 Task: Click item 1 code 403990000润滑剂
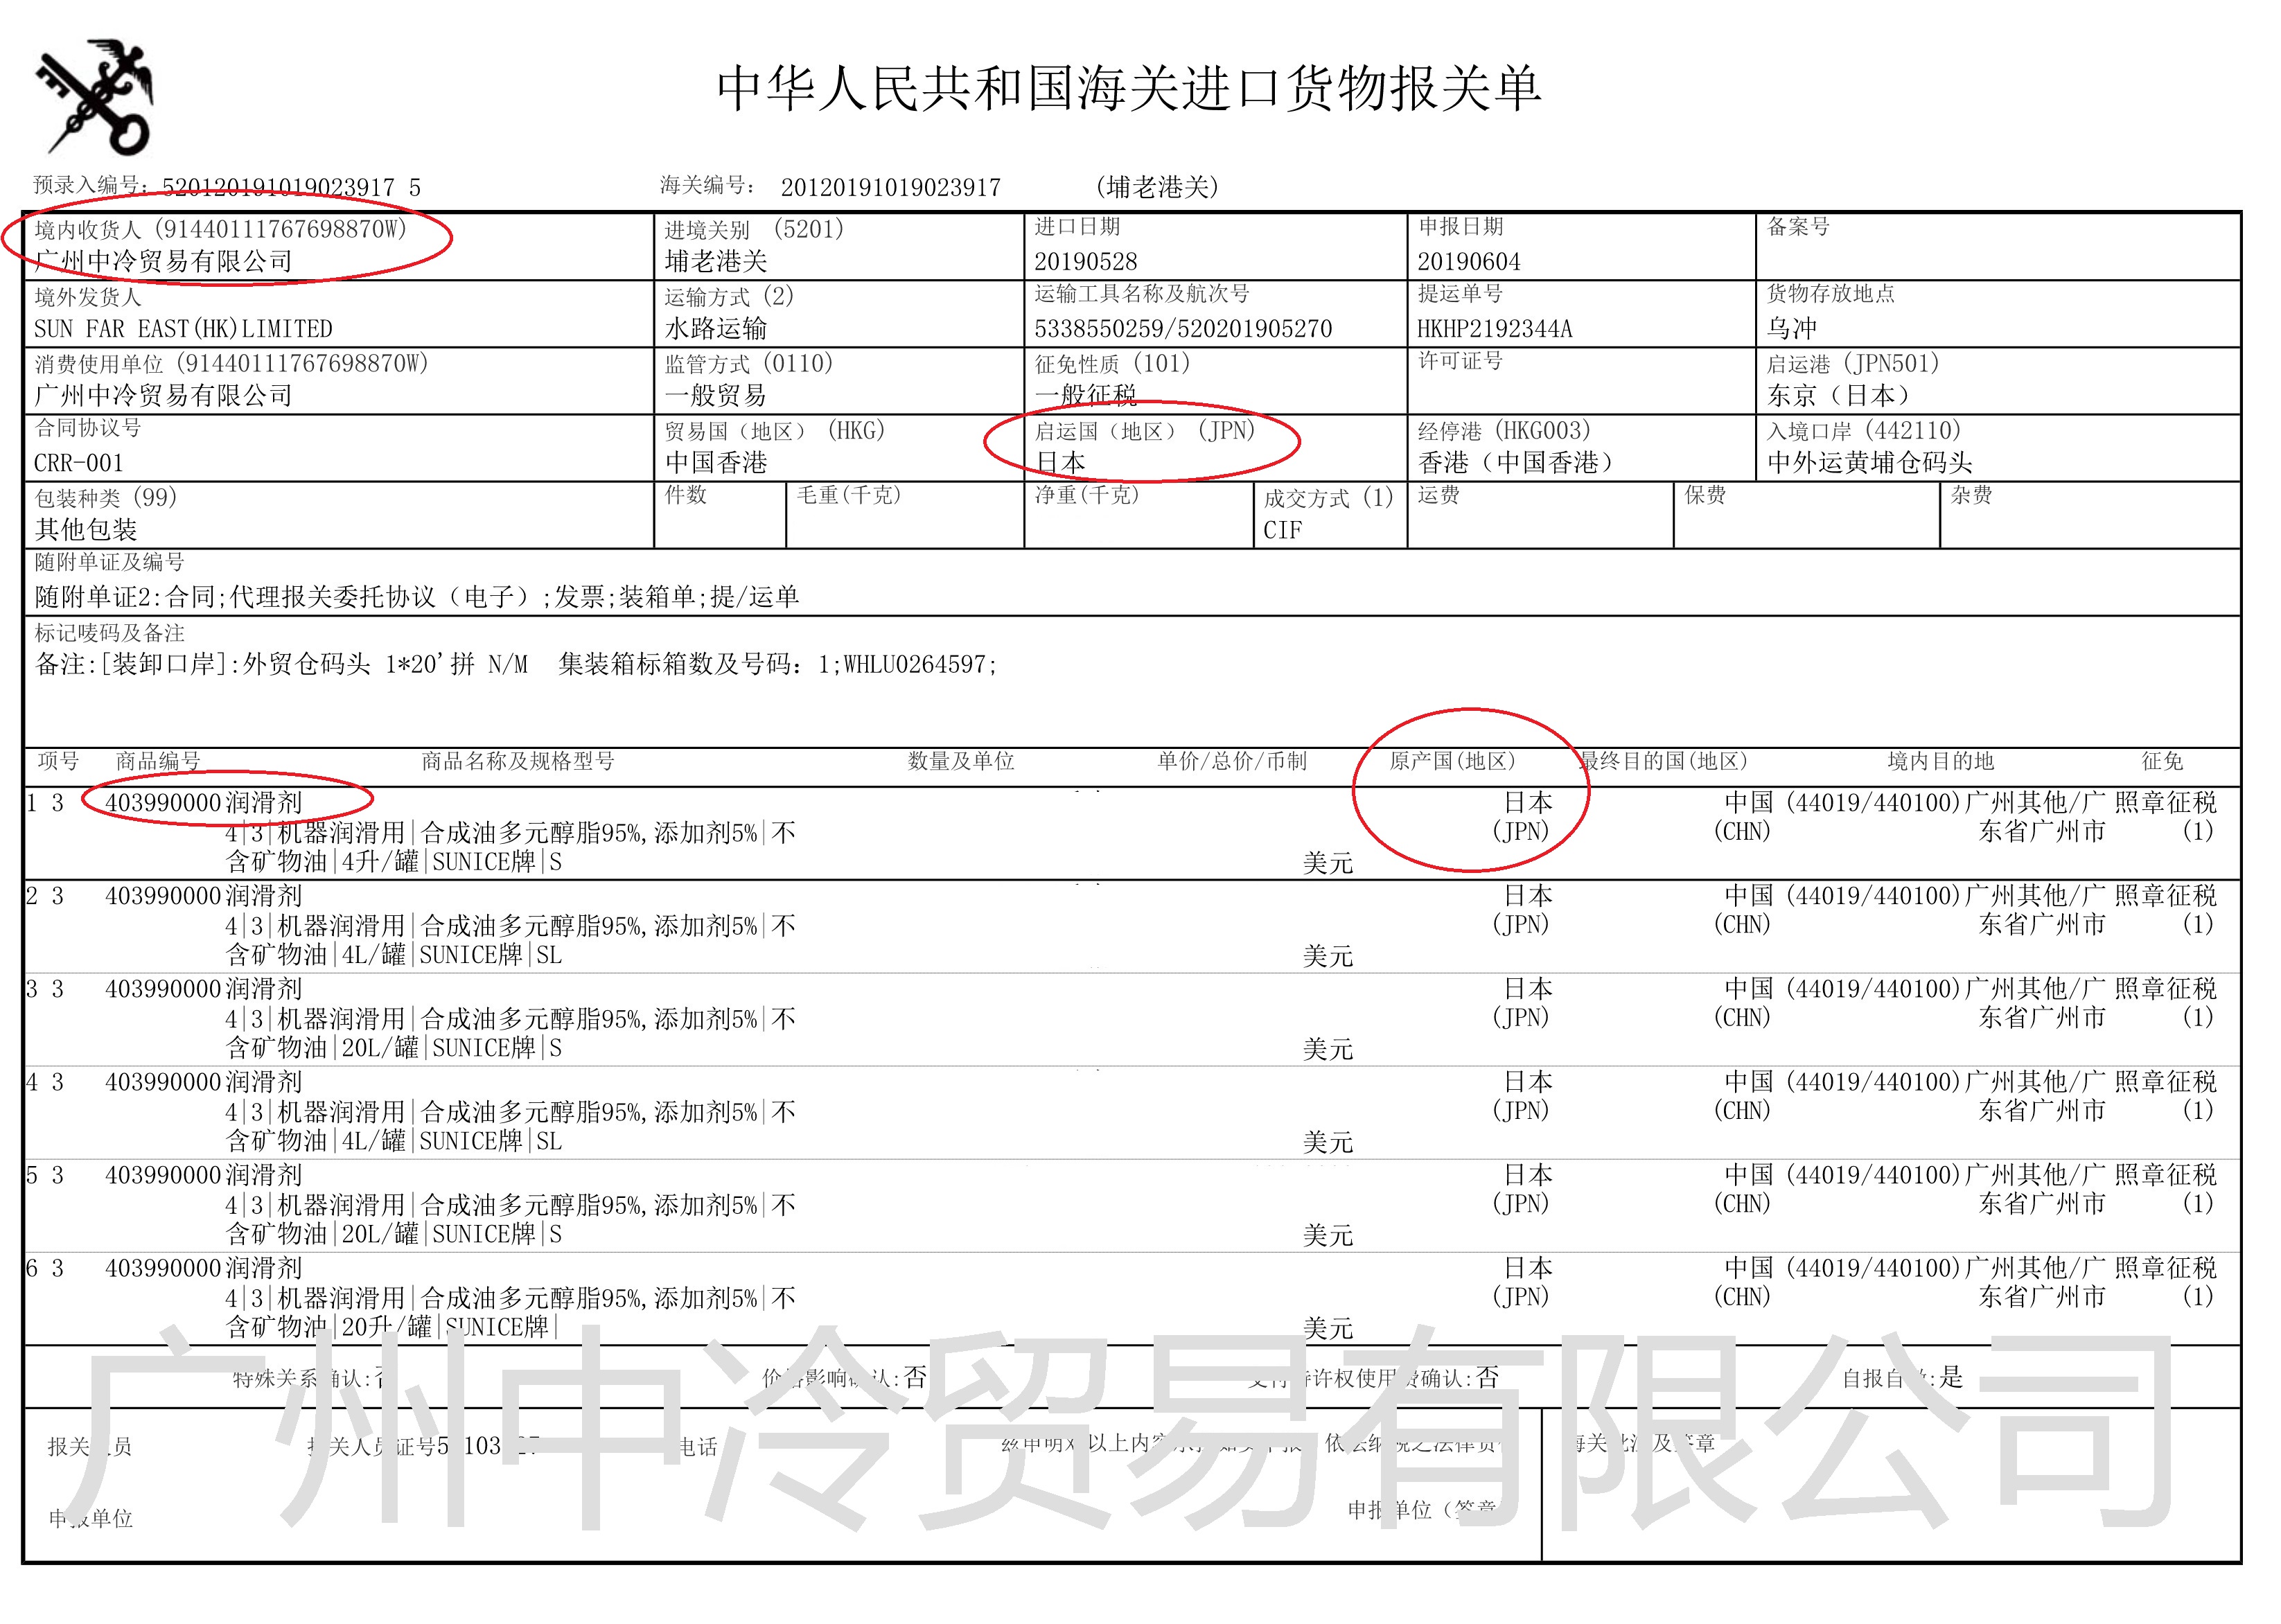[203, 802]
